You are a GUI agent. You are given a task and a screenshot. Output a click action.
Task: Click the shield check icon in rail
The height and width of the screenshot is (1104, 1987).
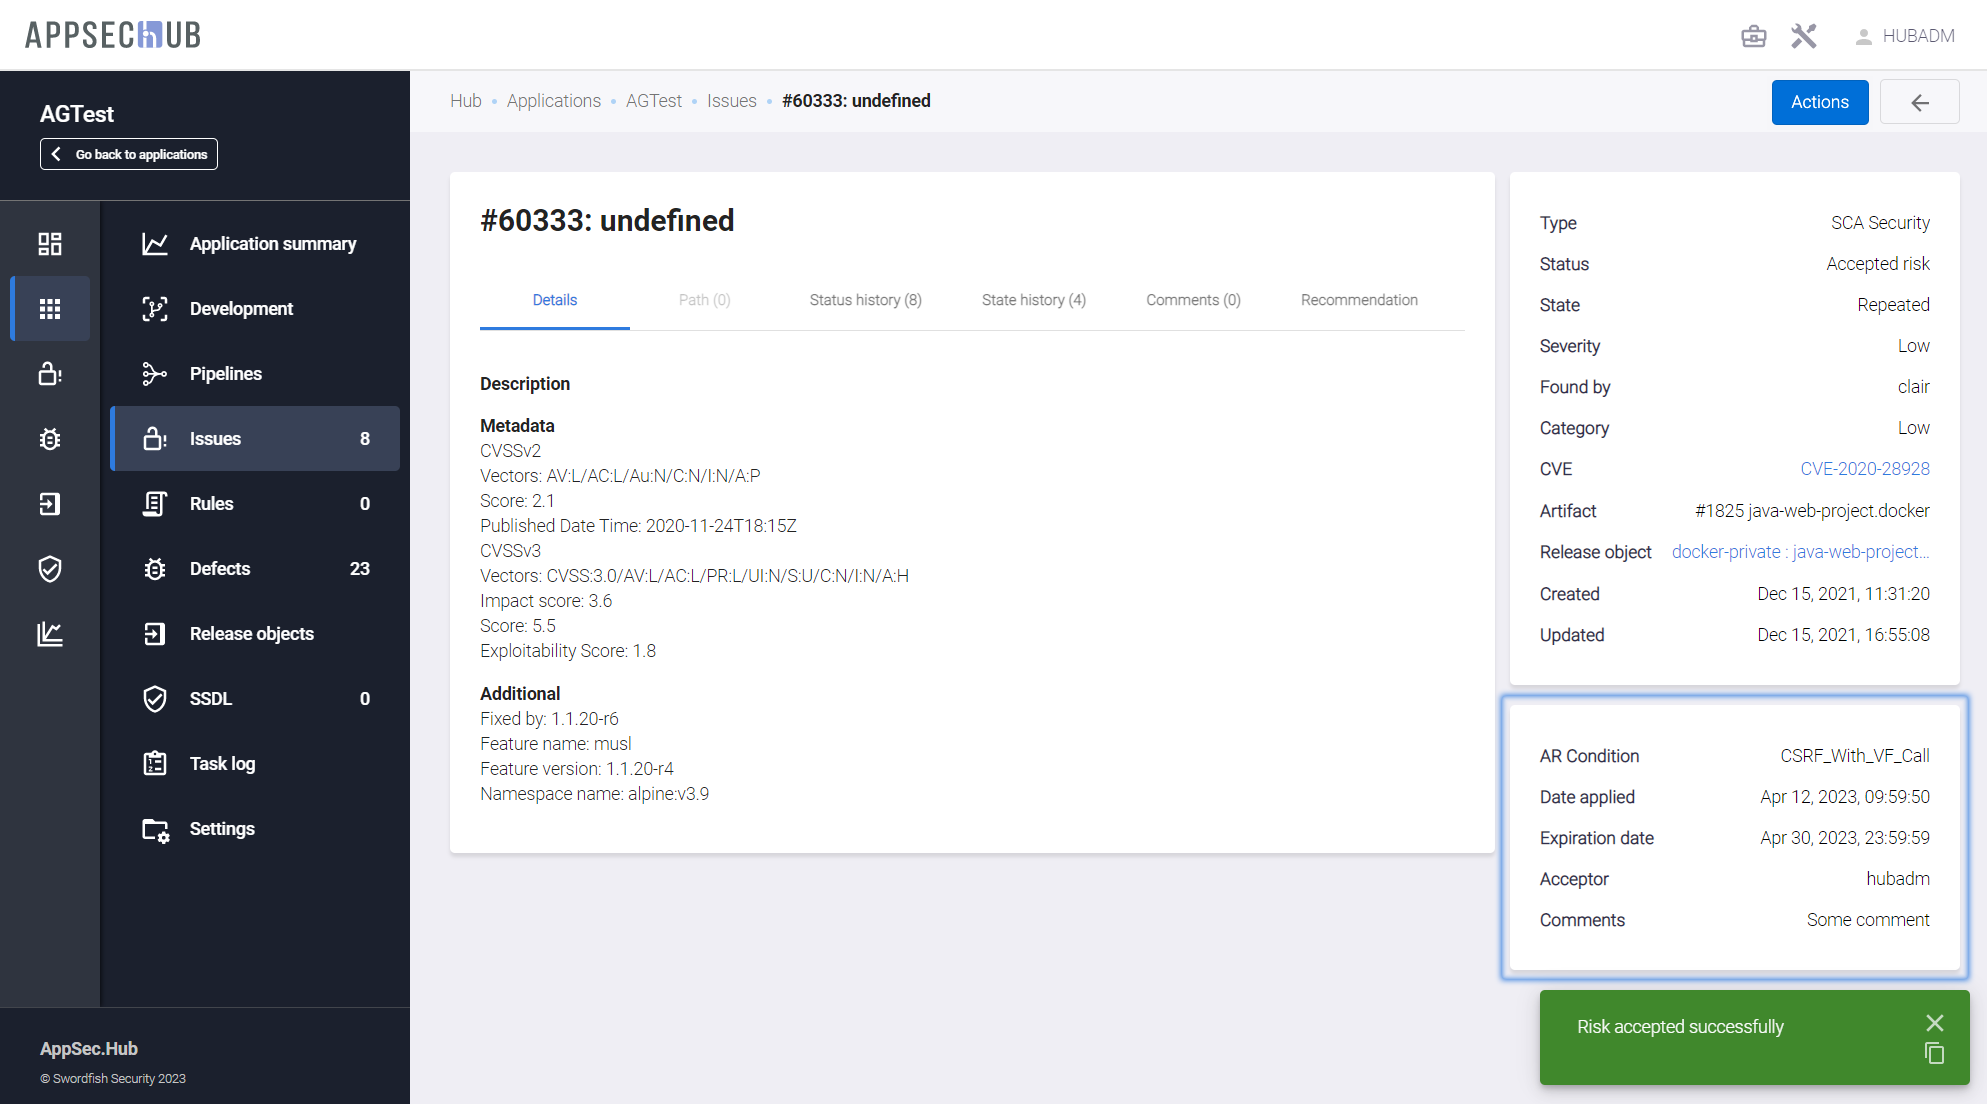point(50,569)
